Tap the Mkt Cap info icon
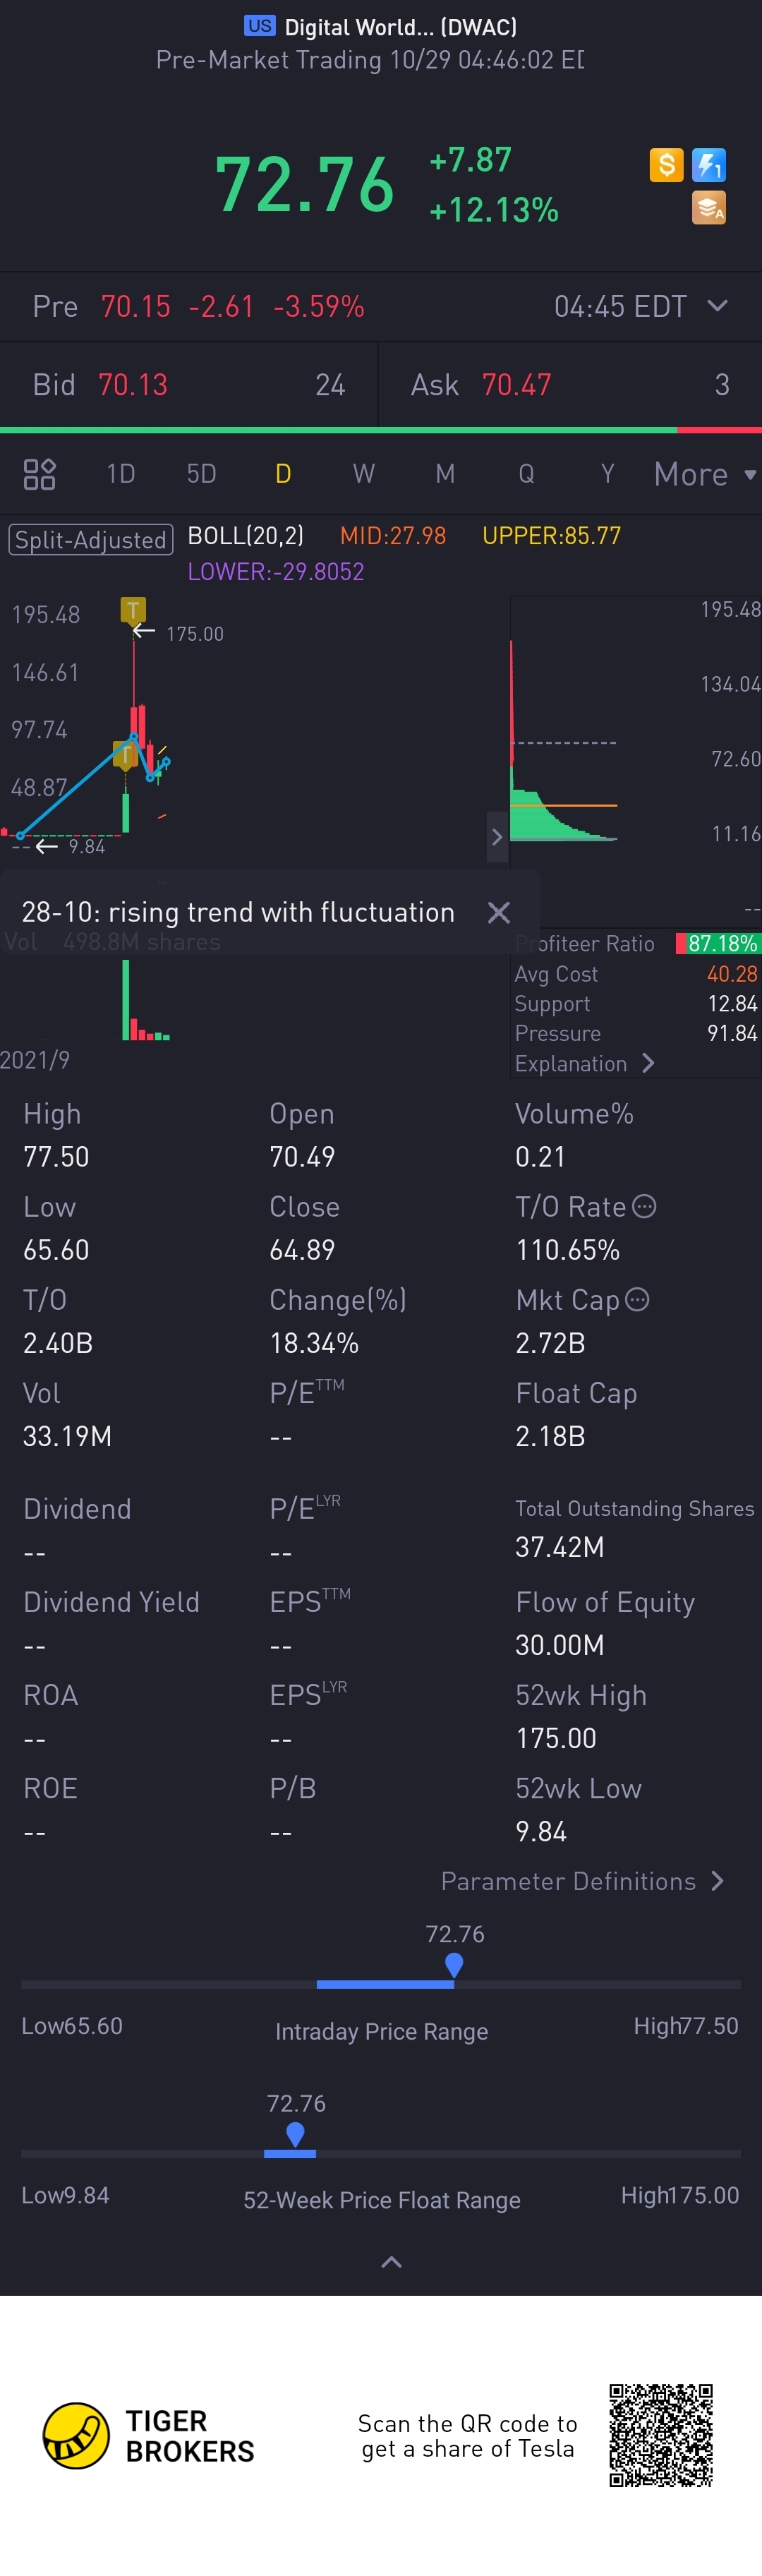This screenshot has height=2576, width=762. [637, 1299]
